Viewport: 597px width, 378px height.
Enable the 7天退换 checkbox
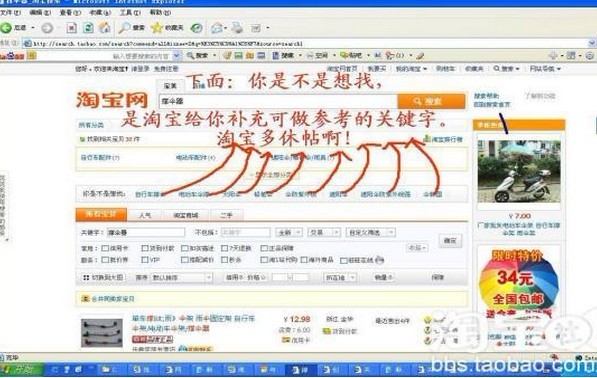pyautogui.click(x=225, y=248)
